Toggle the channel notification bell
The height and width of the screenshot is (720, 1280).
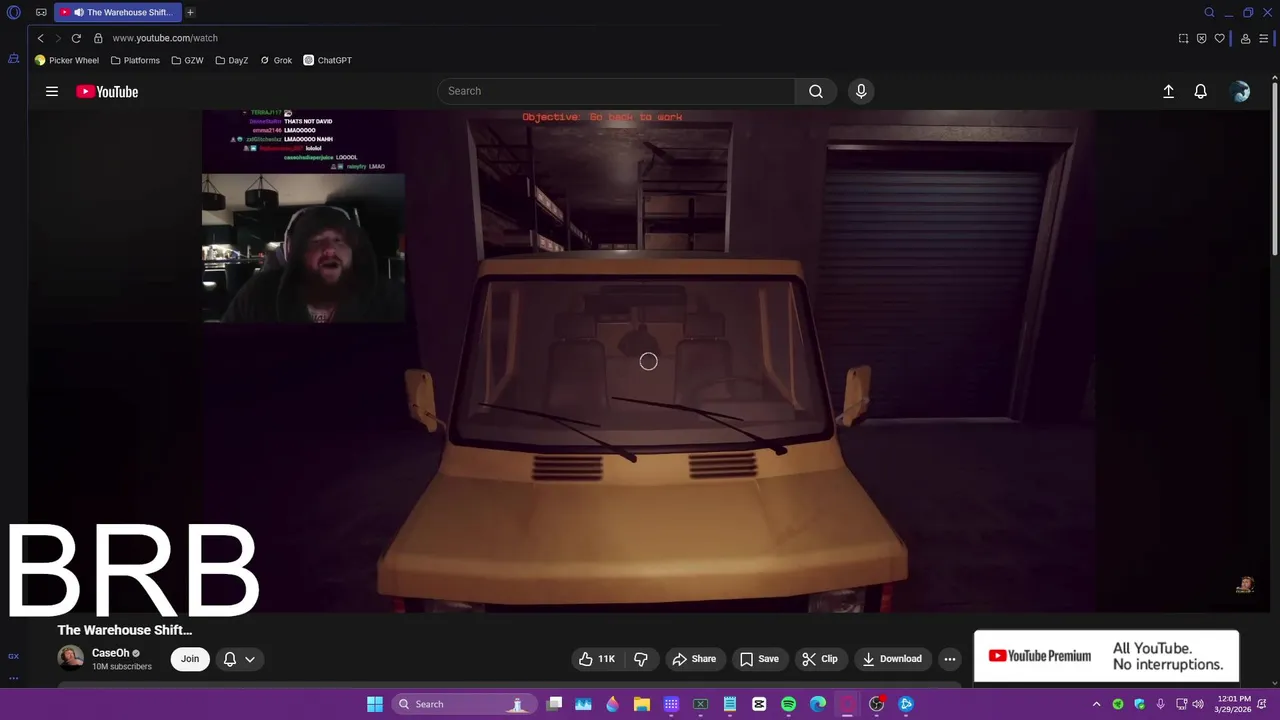pyautogui.click(x=230, y=659)
